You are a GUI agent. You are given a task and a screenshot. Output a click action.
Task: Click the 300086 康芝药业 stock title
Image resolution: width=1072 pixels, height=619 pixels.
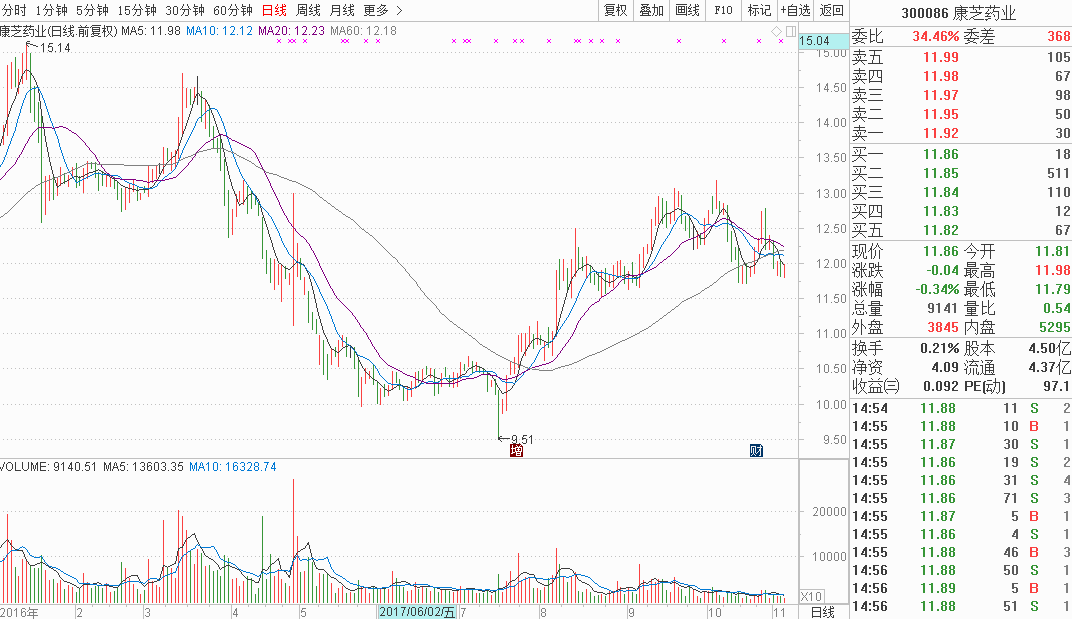pos(959,13)
